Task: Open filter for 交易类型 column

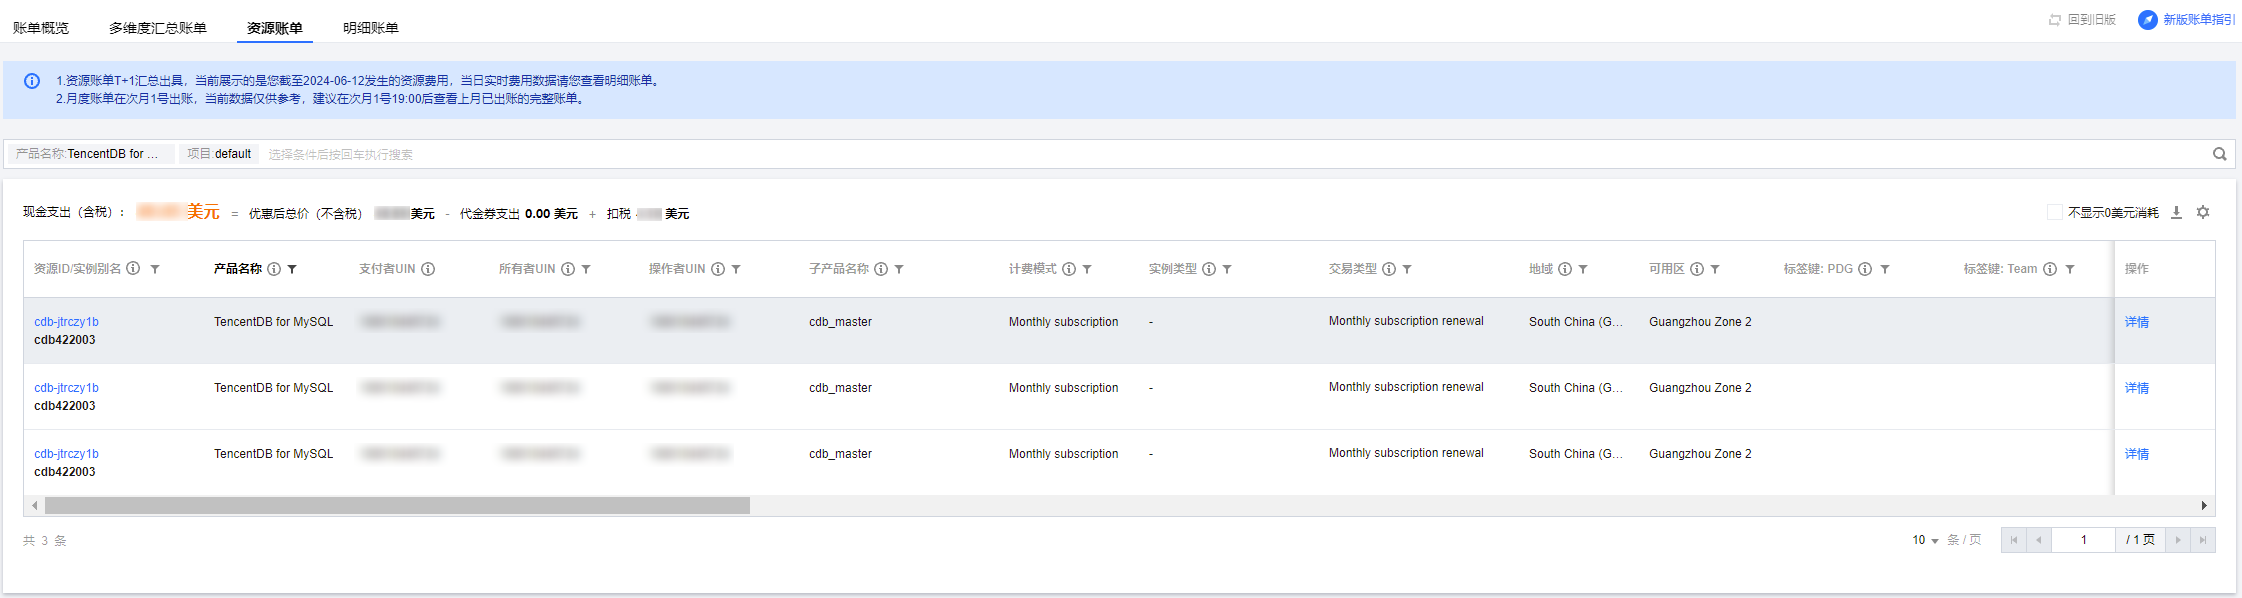Action: pyautogui.click(x=1407, y=269)
